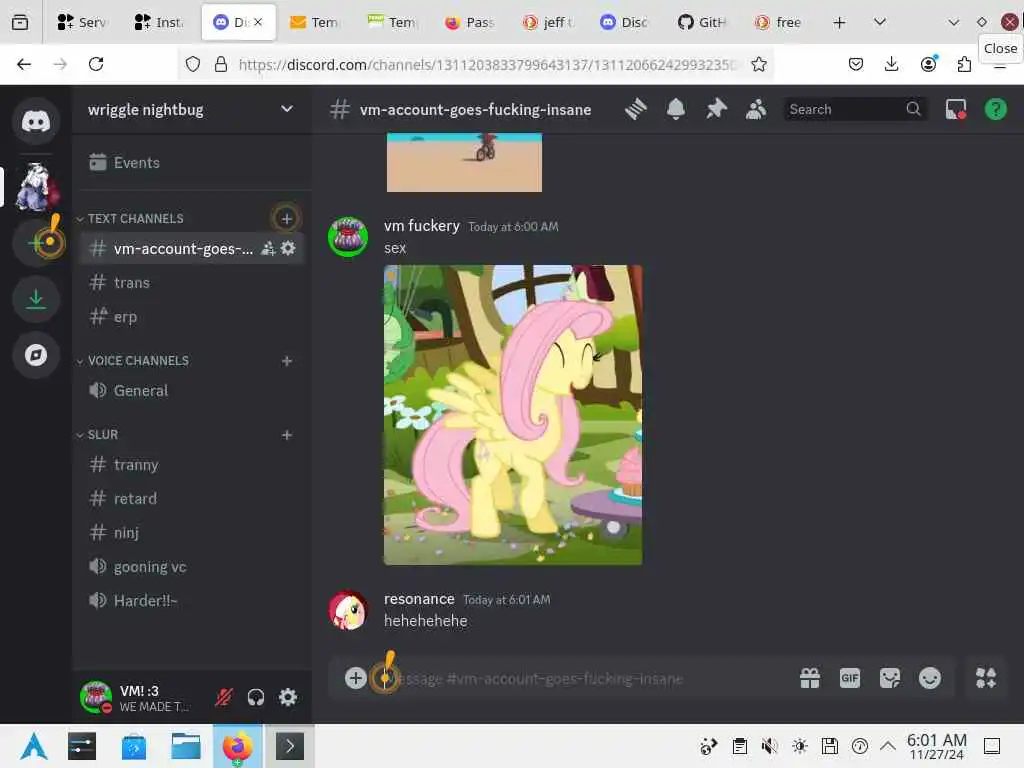1024x768 pixels.
Task: Open Notification Settings bell icon
Action: tap(676, 109)
